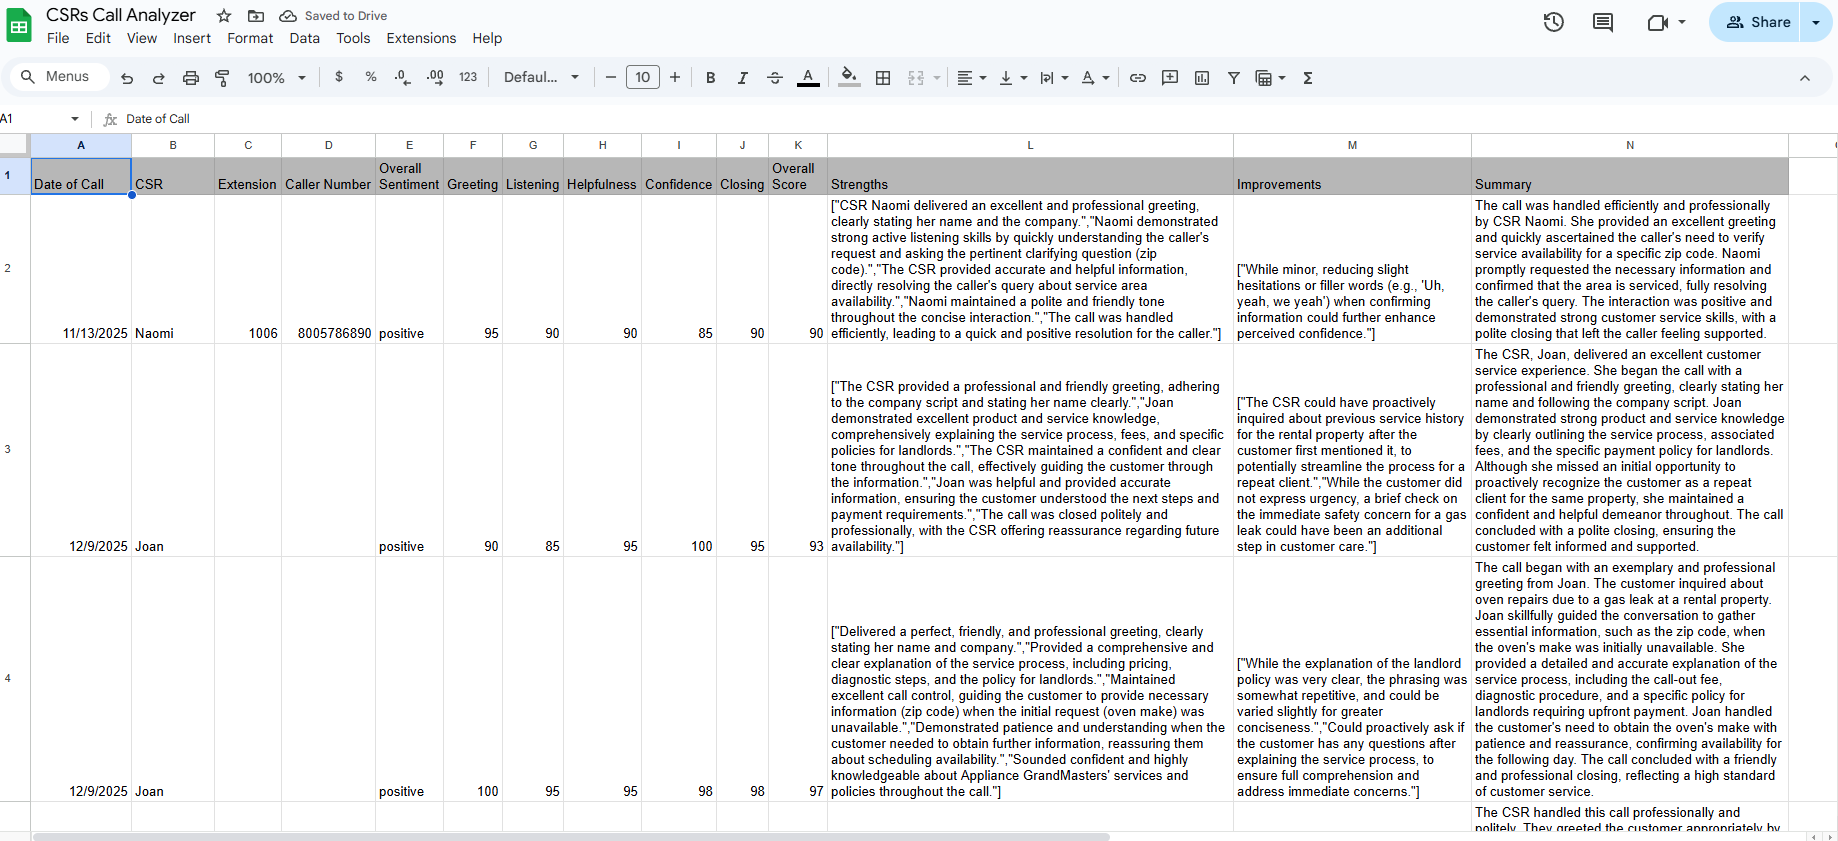Expand the Name box dropdown arrow
1838x841 pixels.
pos(75,119)
